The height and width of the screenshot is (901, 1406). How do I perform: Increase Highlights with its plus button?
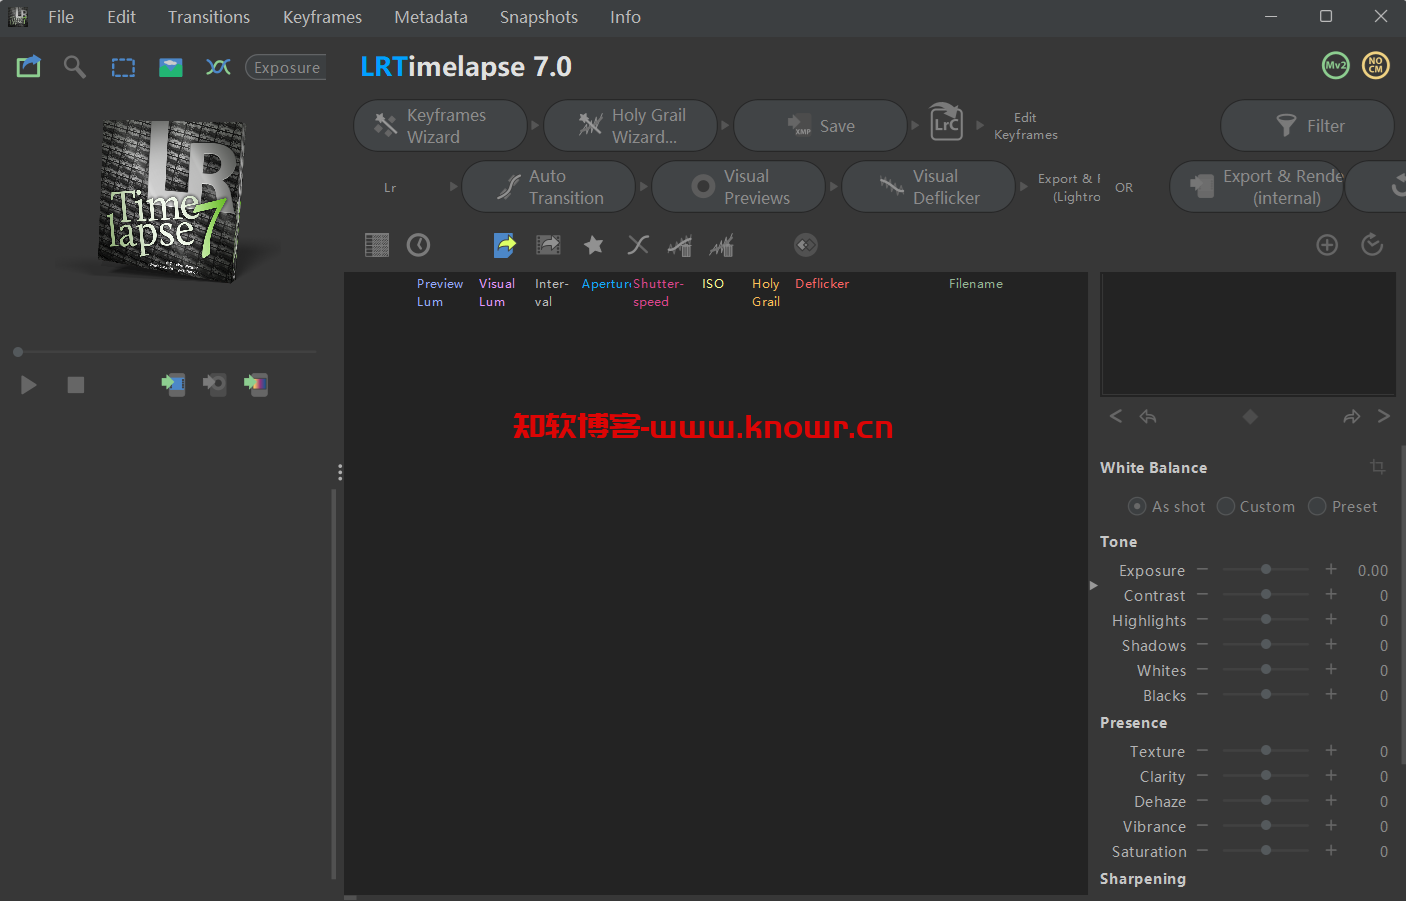1331,619
